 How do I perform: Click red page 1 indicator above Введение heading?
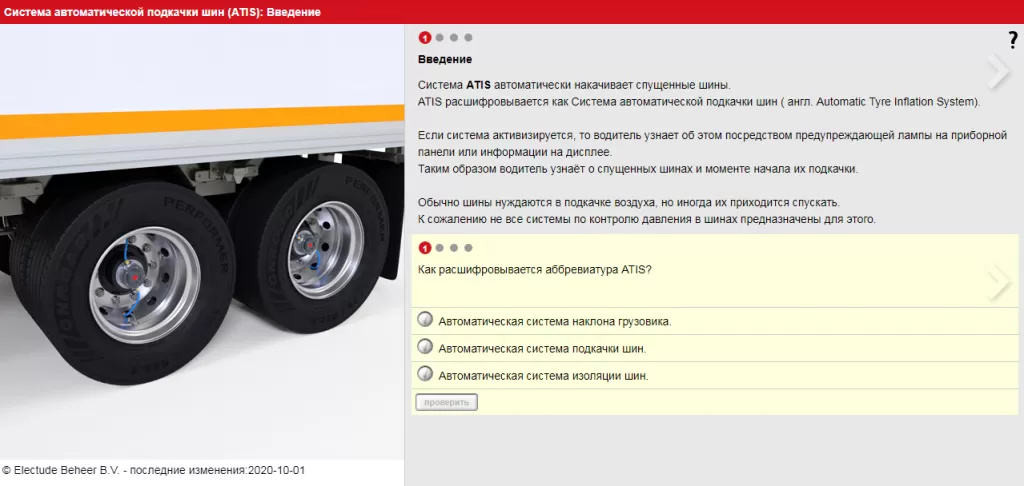point(425,38)
